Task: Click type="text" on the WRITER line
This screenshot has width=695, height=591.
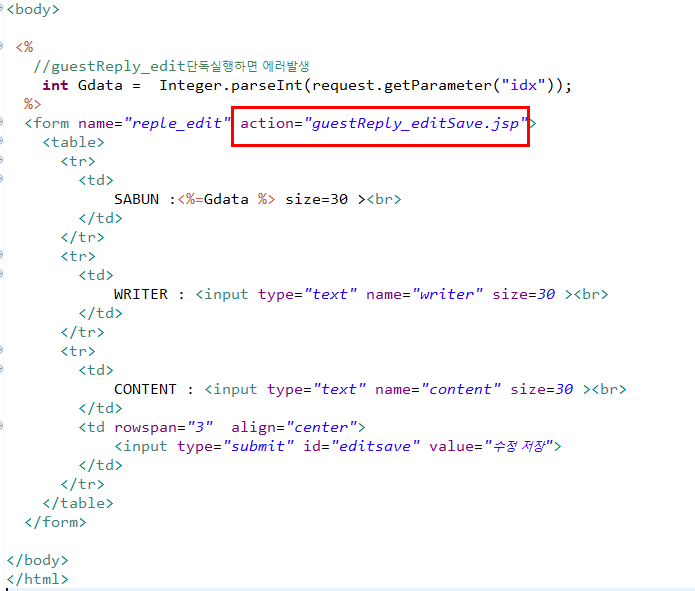Action: click(x=308, y=294)
